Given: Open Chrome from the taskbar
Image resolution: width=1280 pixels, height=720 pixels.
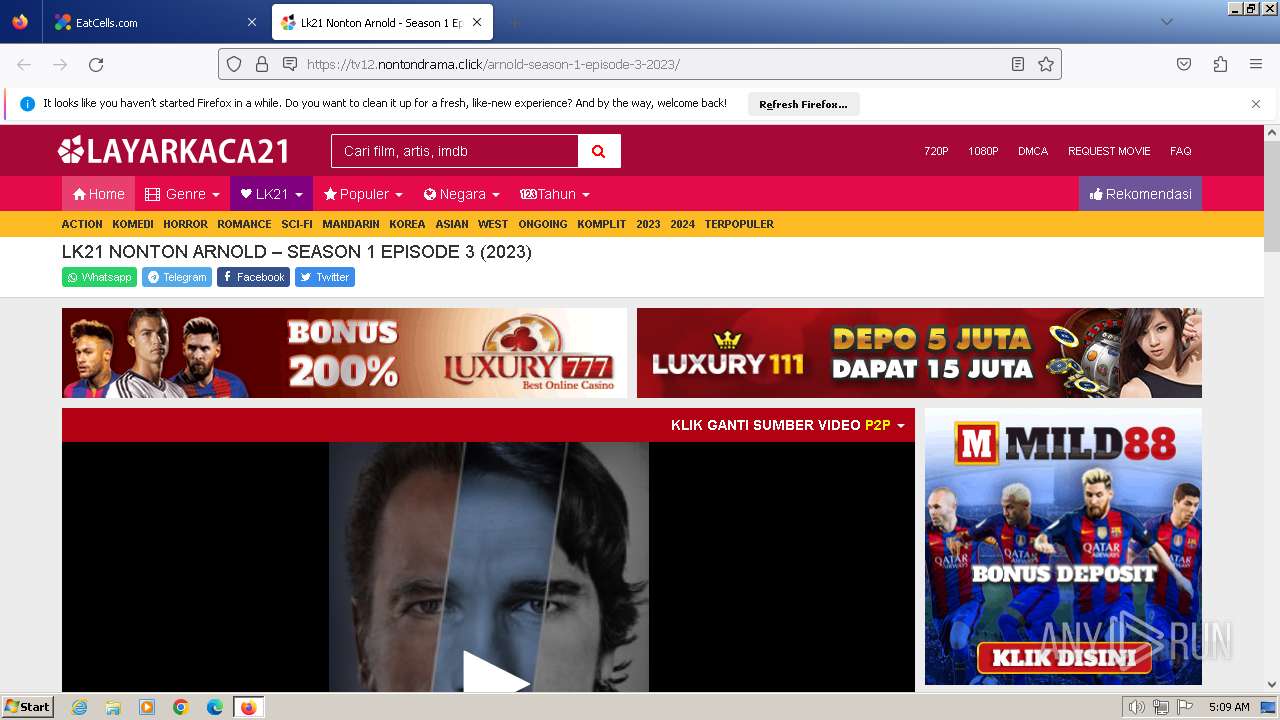Looking at the screenshot, I should [181, 707].
